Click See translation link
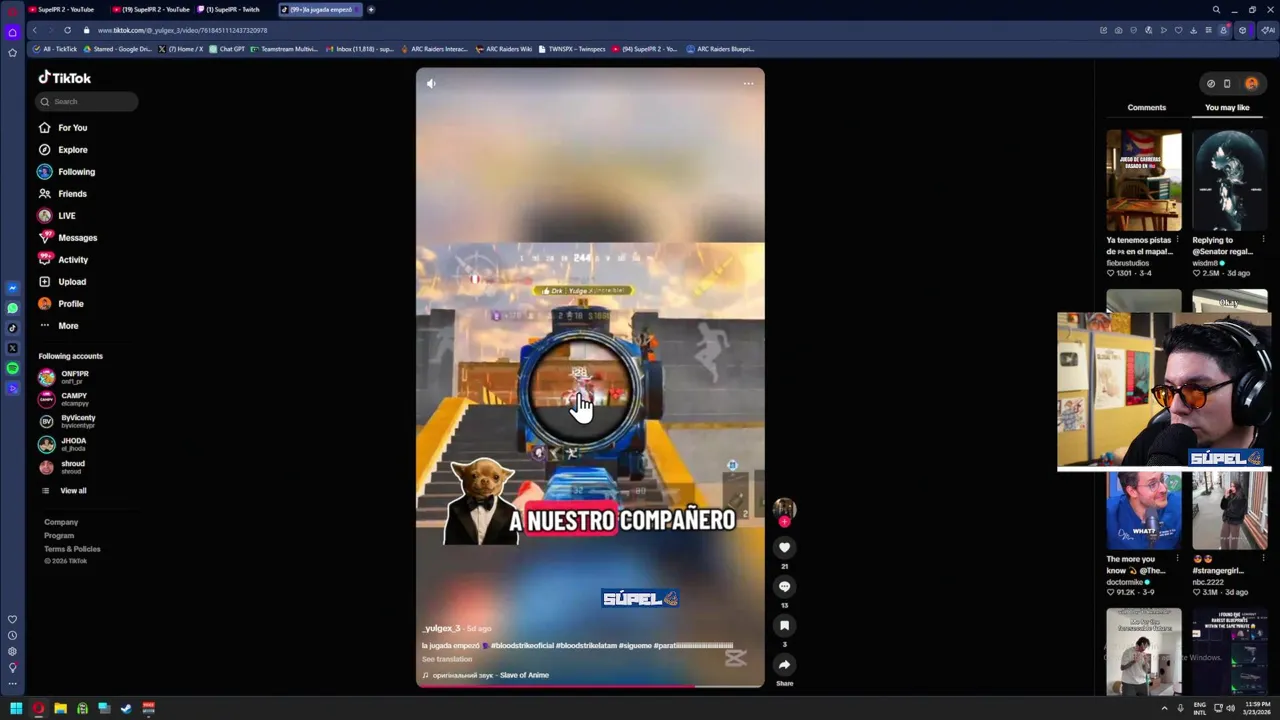The image size is (1280, 720). pyautogui.click(x=446, y=659)
